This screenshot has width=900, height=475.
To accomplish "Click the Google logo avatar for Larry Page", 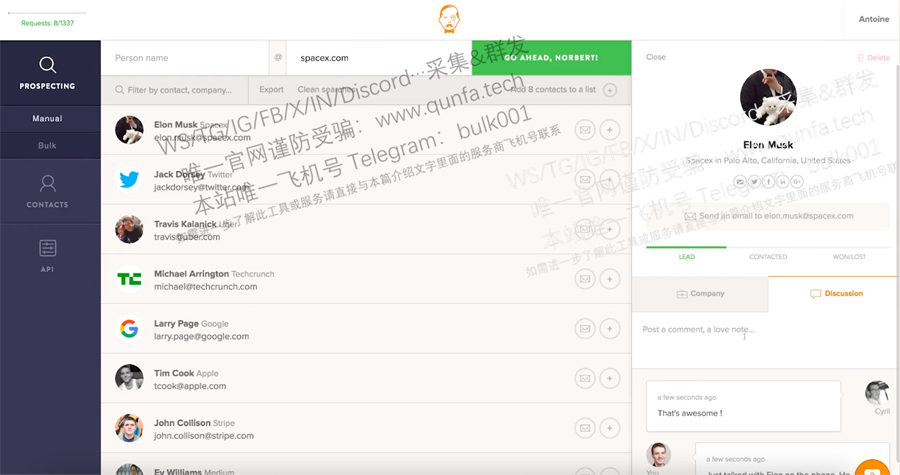I will 129,329.
